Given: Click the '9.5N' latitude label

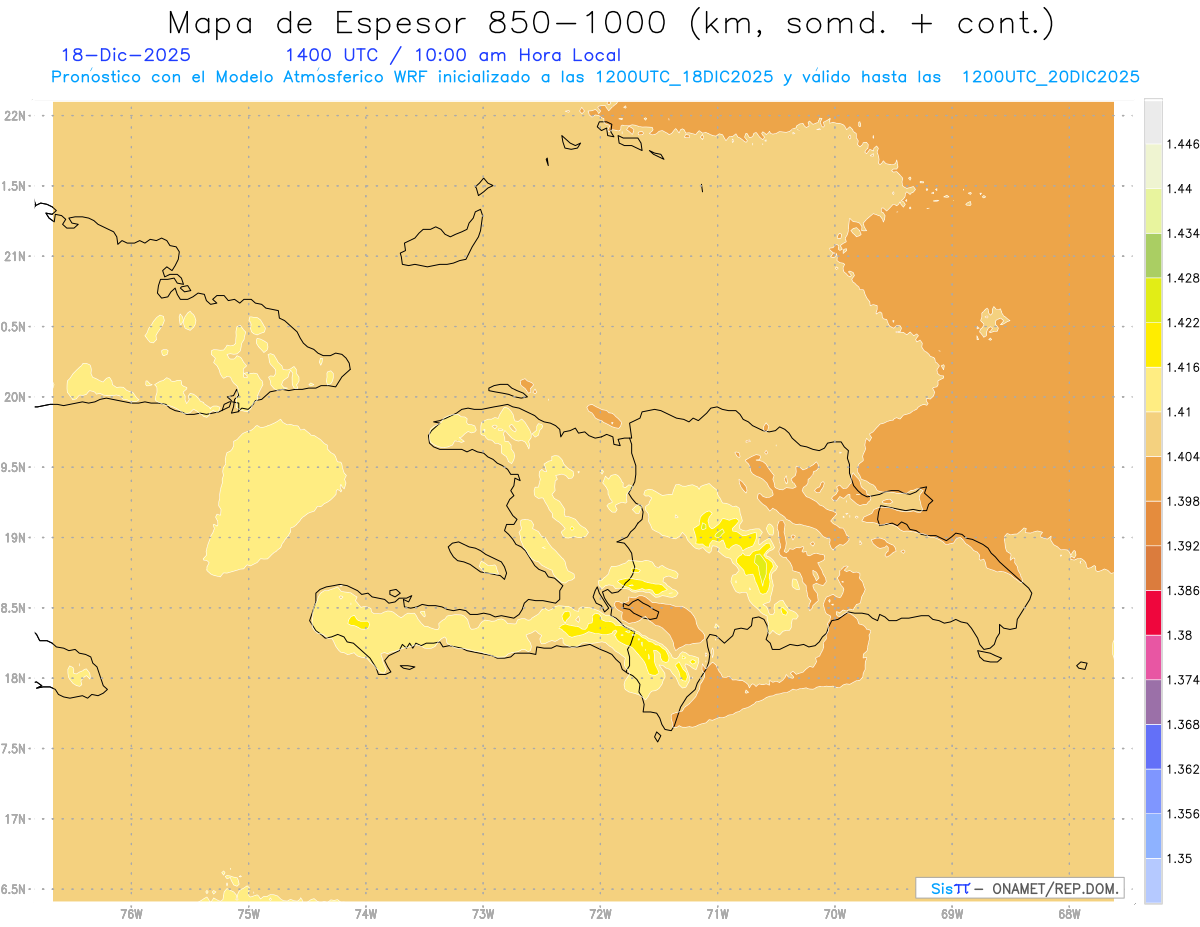Looking at the screenshot, I should (x=15, y=467).
